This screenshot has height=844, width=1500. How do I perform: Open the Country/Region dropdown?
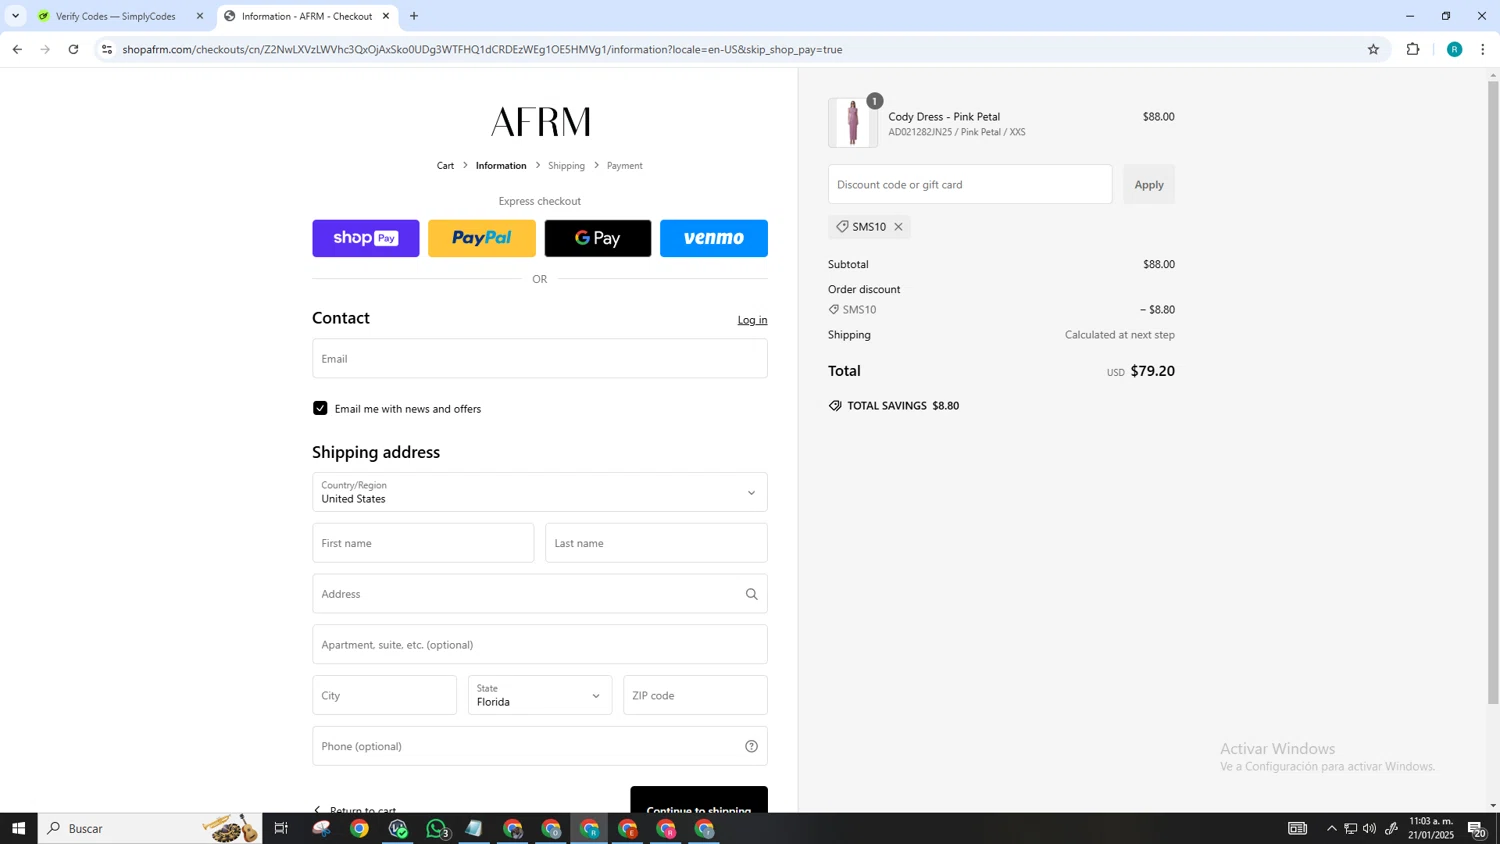click(540, 492)
